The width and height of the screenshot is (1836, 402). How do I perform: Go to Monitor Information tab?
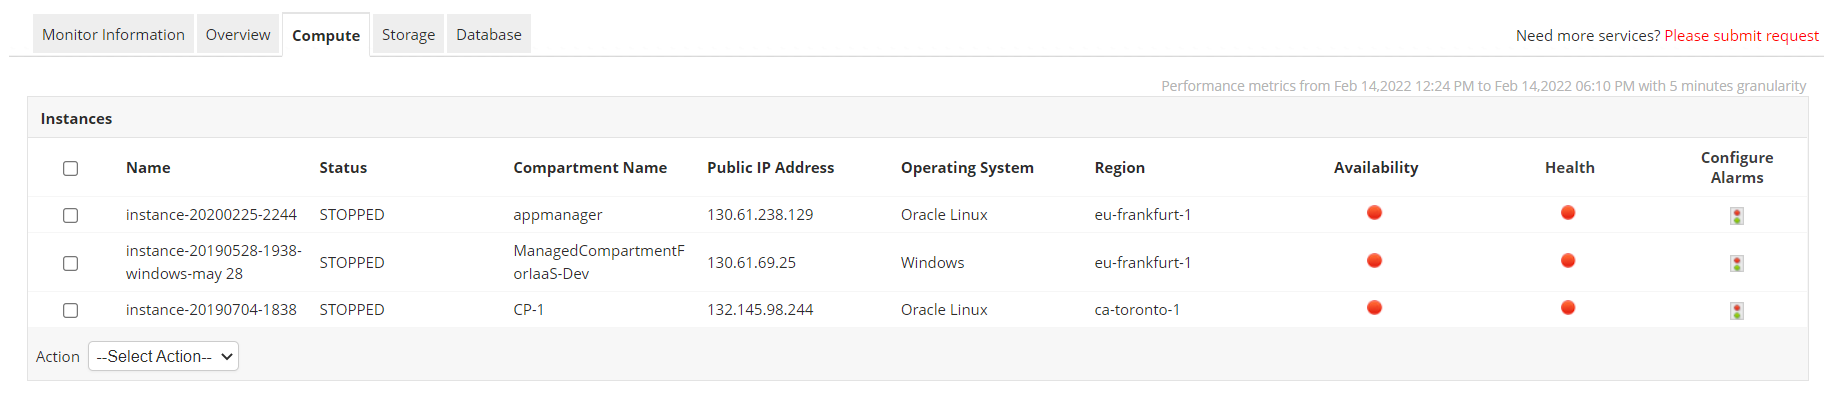pyautogui.click(x=113, y=35)
